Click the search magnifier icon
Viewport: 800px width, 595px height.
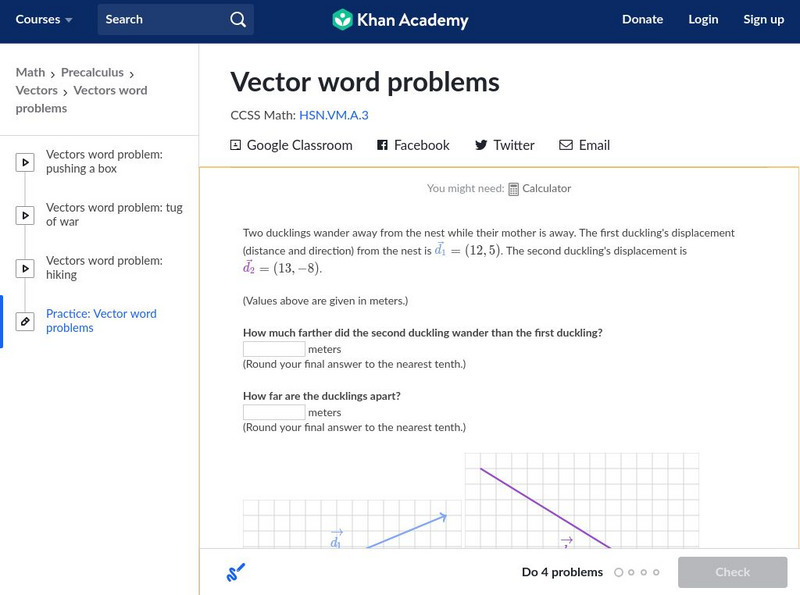tap(237, 20)
